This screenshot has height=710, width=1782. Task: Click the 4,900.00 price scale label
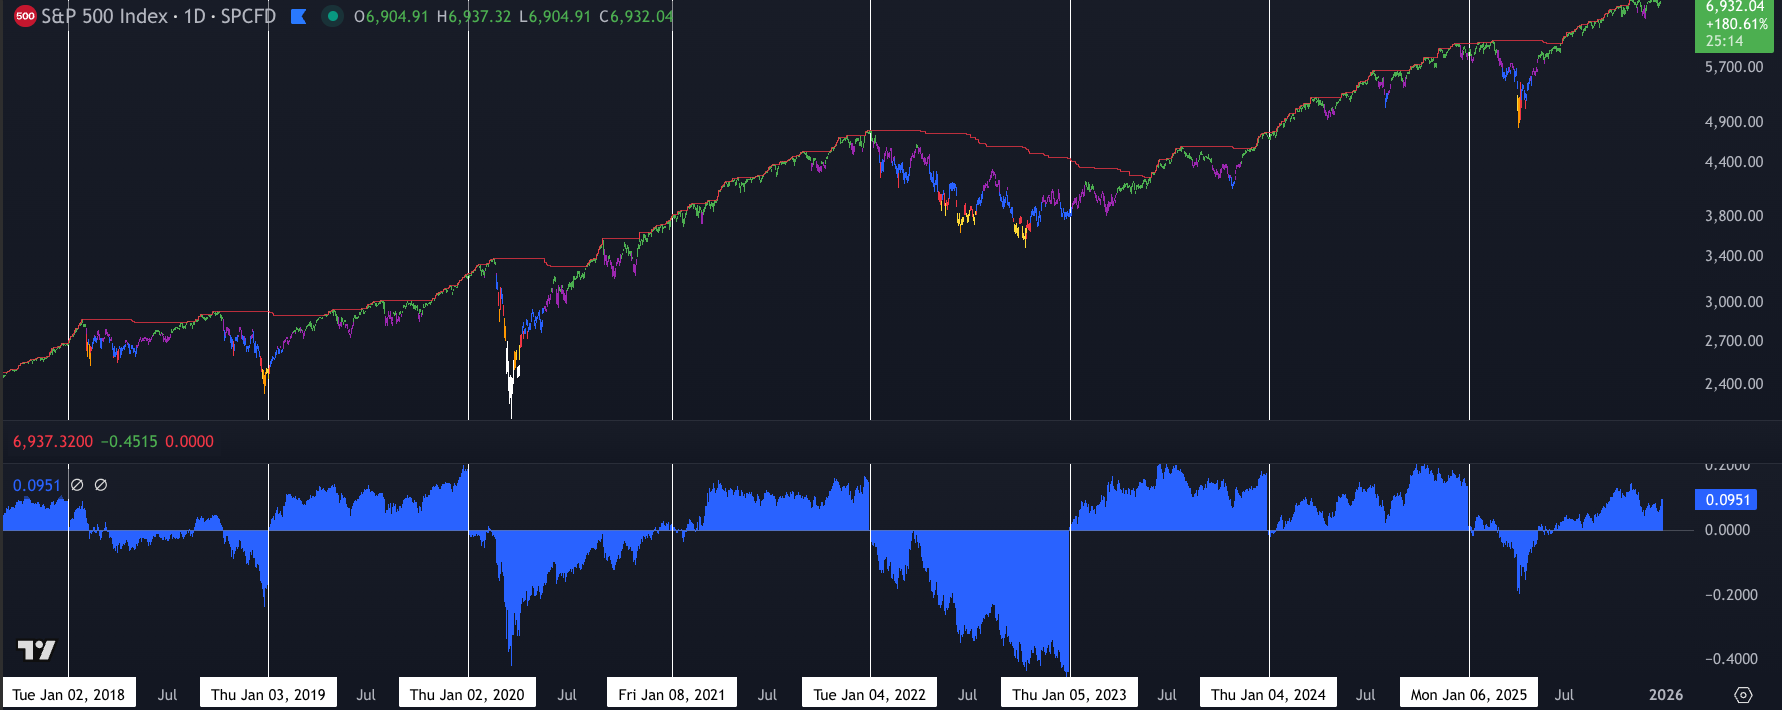pyautogui.click(x=1734, y=122)
